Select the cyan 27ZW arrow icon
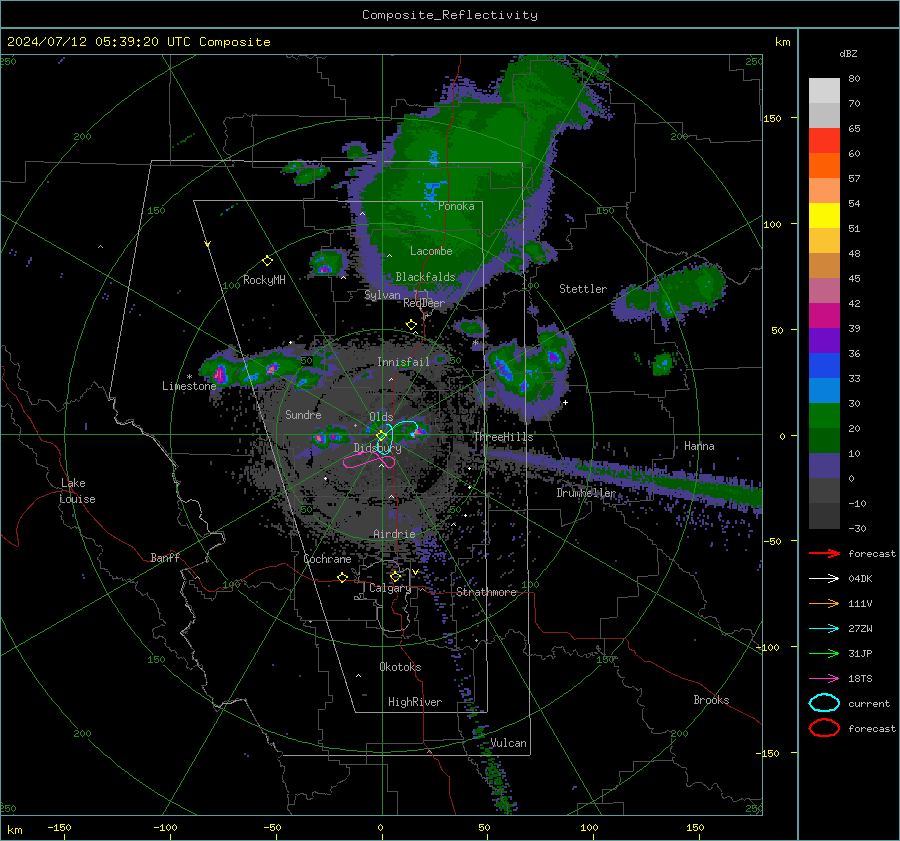Image resolution: width=900 pixels, height=841 pixels. tap(824, 629)
